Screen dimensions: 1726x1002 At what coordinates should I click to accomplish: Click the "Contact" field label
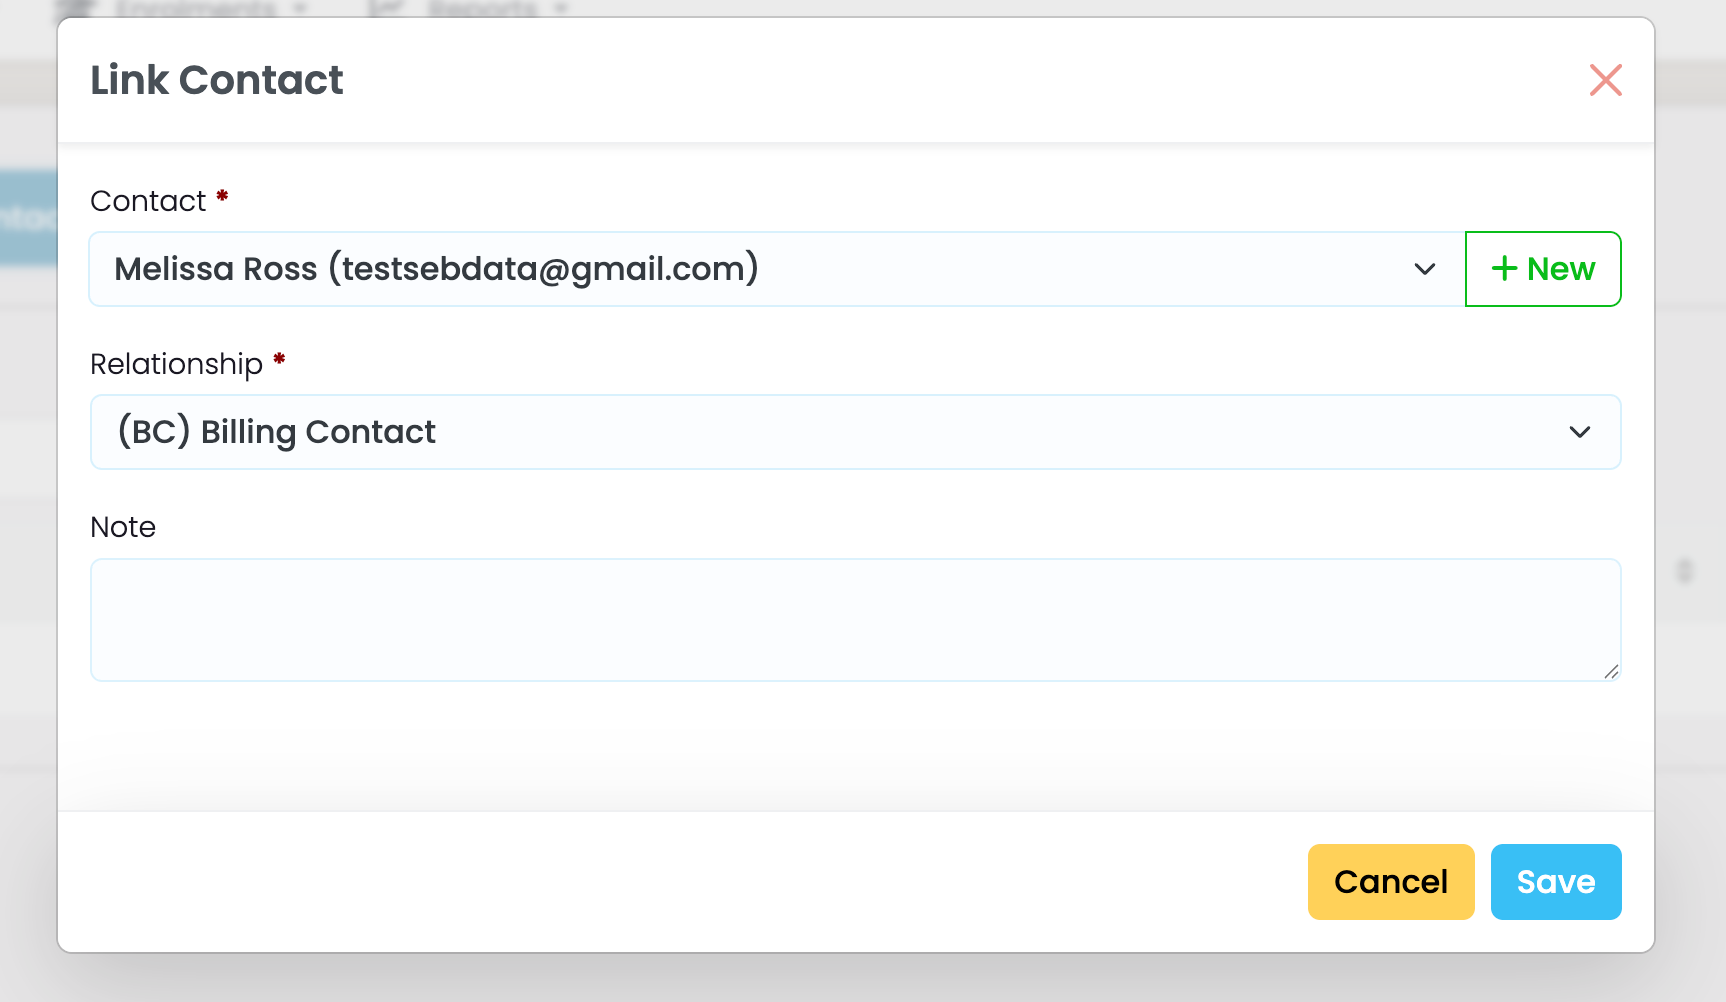[148, 201]
